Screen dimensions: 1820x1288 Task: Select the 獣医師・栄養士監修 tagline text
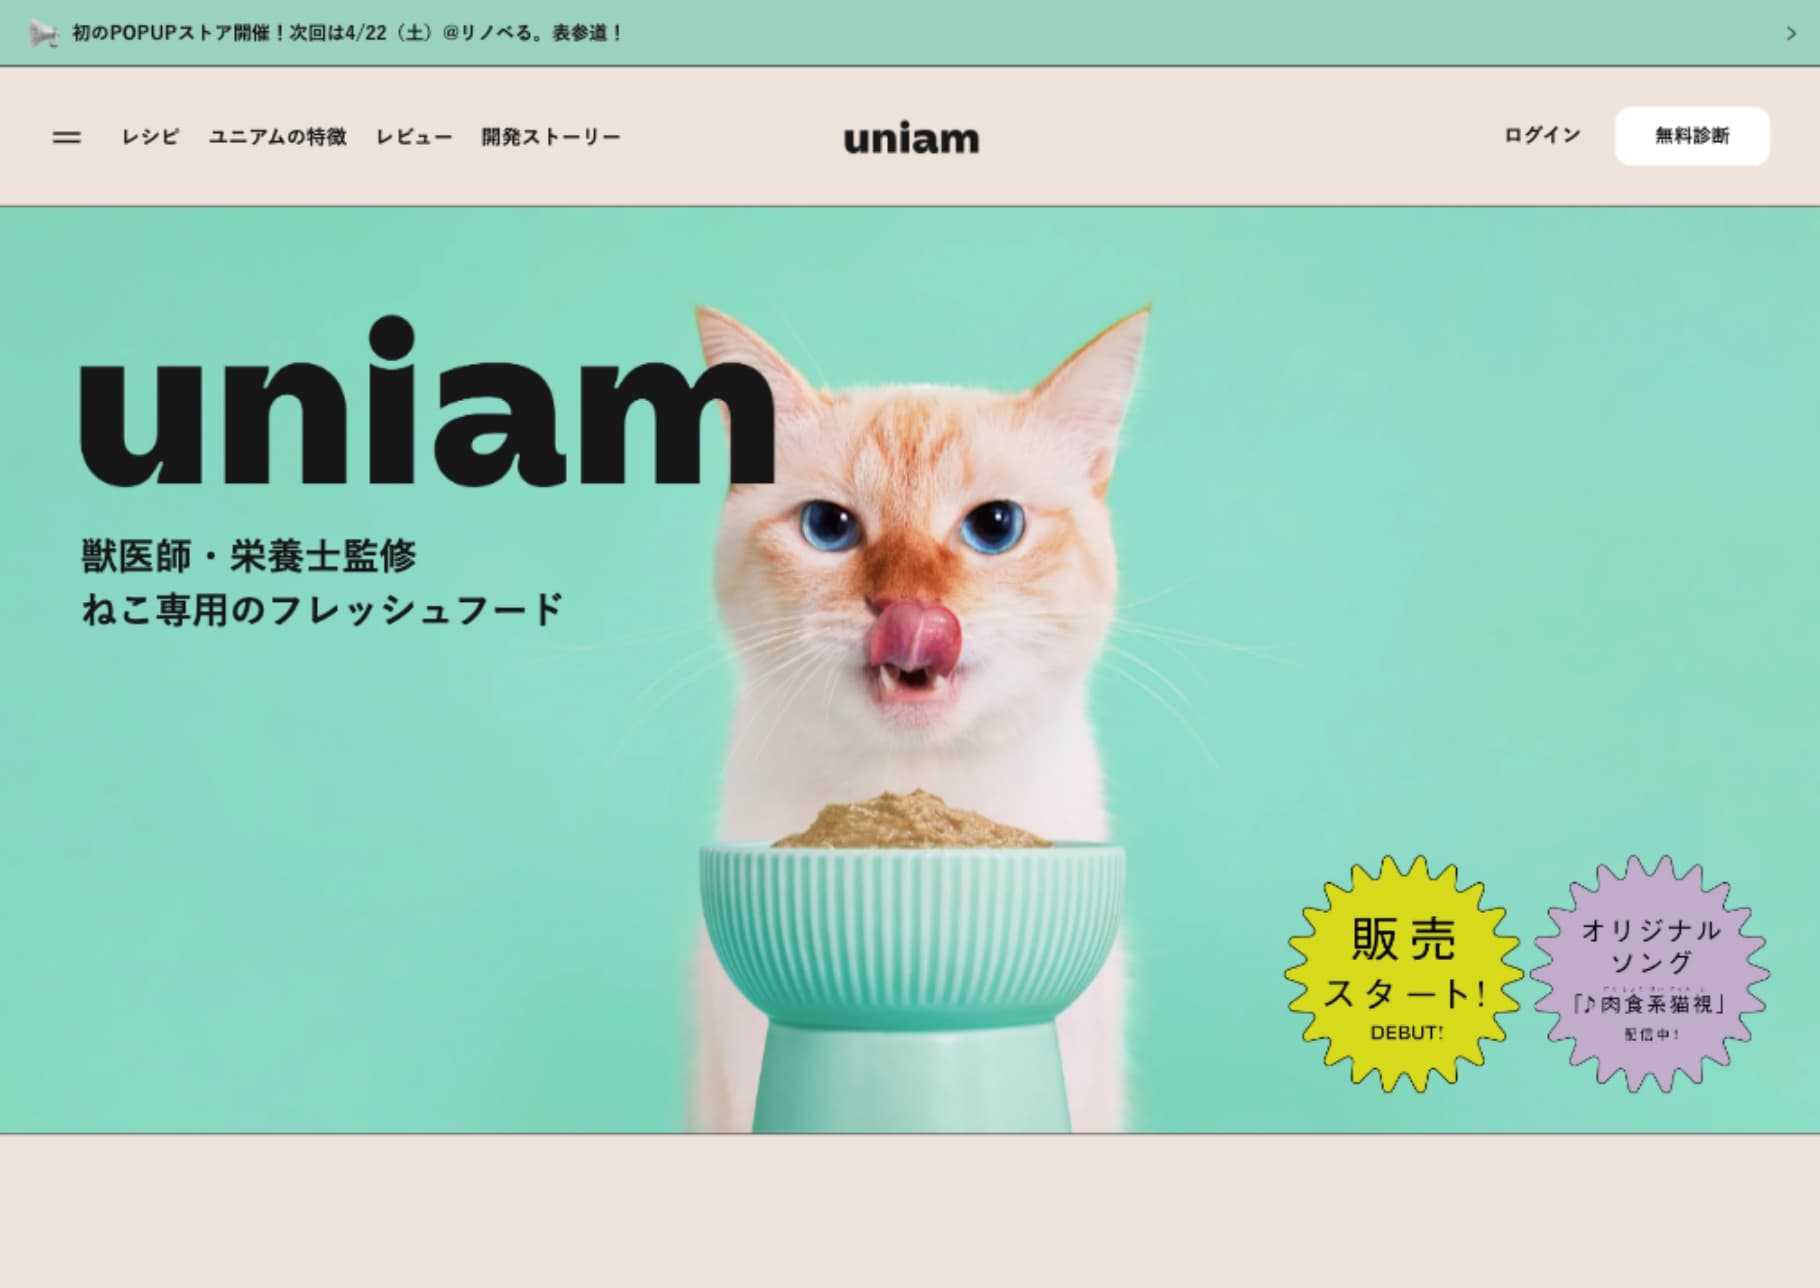tap(248, 556)
